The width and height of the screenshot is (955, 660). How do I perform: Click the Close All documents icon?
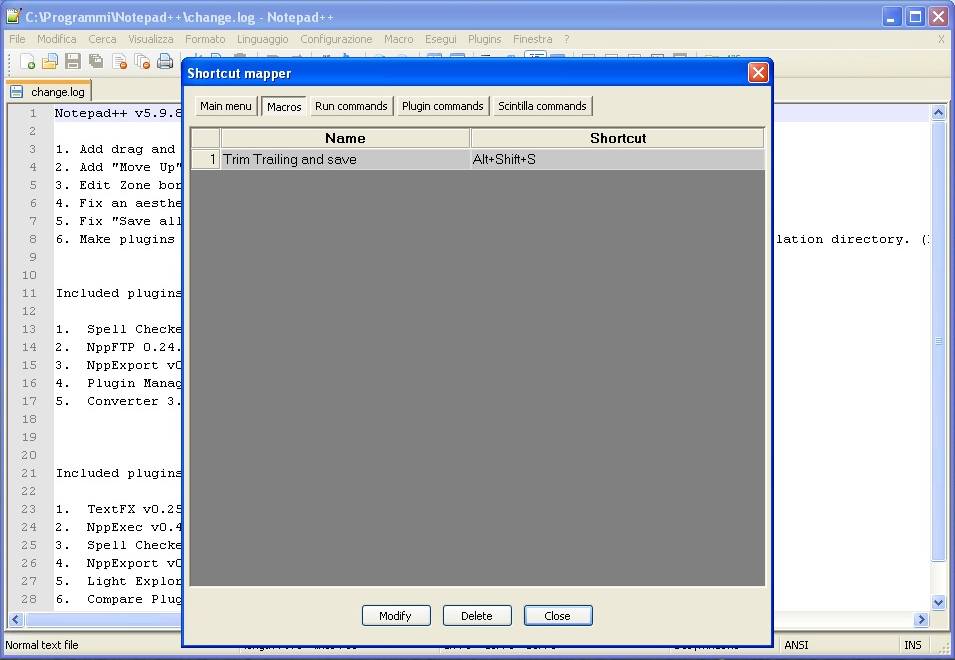(142, 63)
